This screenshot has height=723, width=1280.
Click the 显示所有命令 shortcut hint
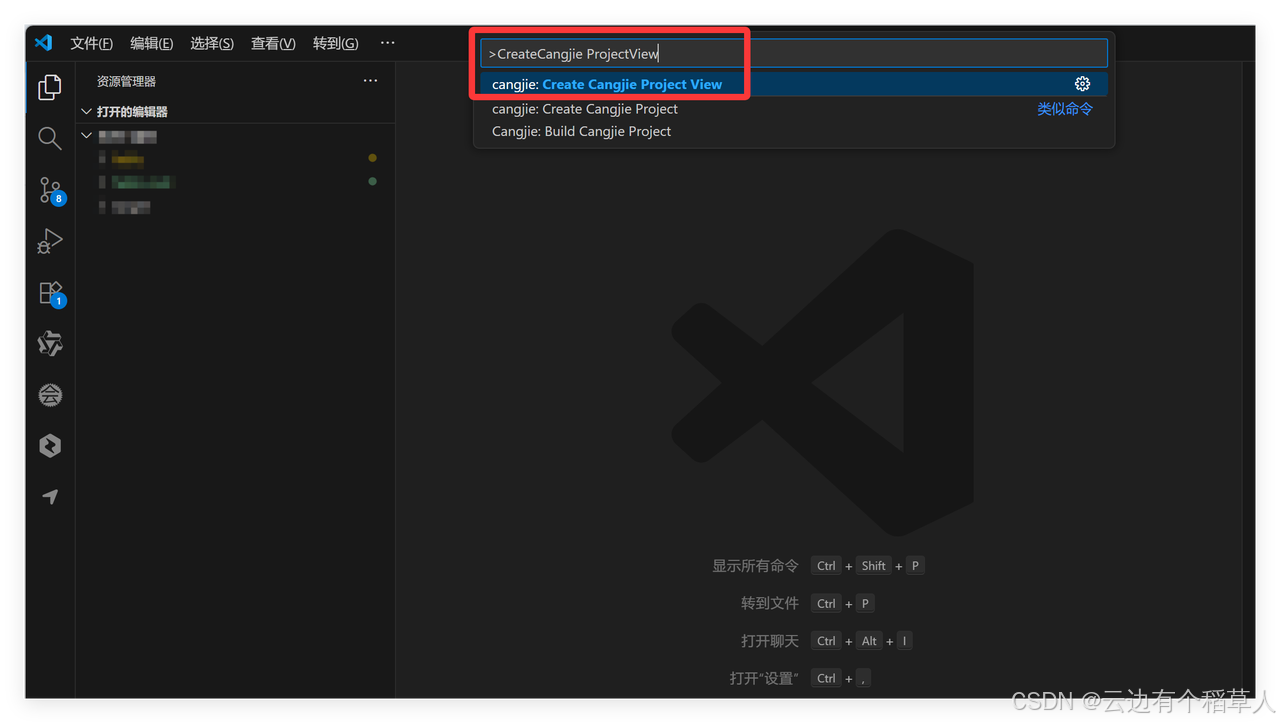click(x=755, y=566)
